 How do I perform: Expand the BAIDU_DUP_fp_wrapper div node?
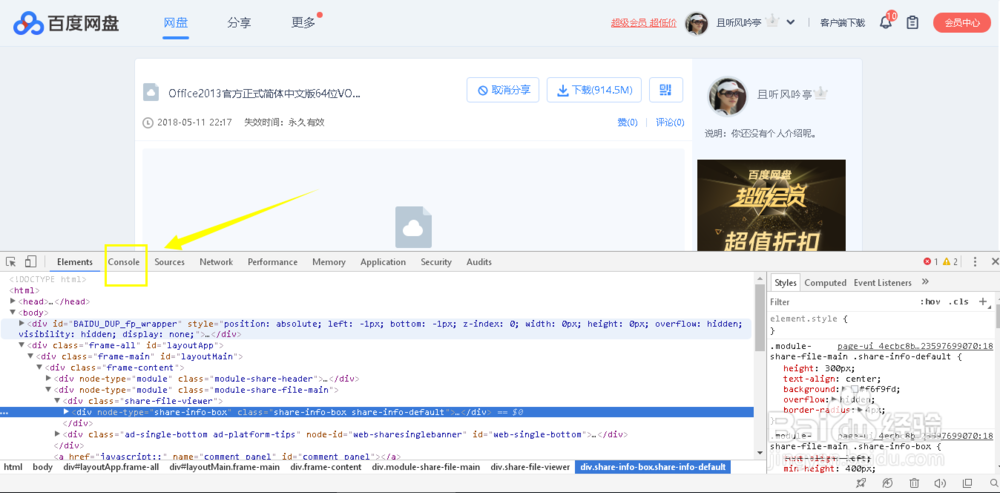tap(22, 324)
